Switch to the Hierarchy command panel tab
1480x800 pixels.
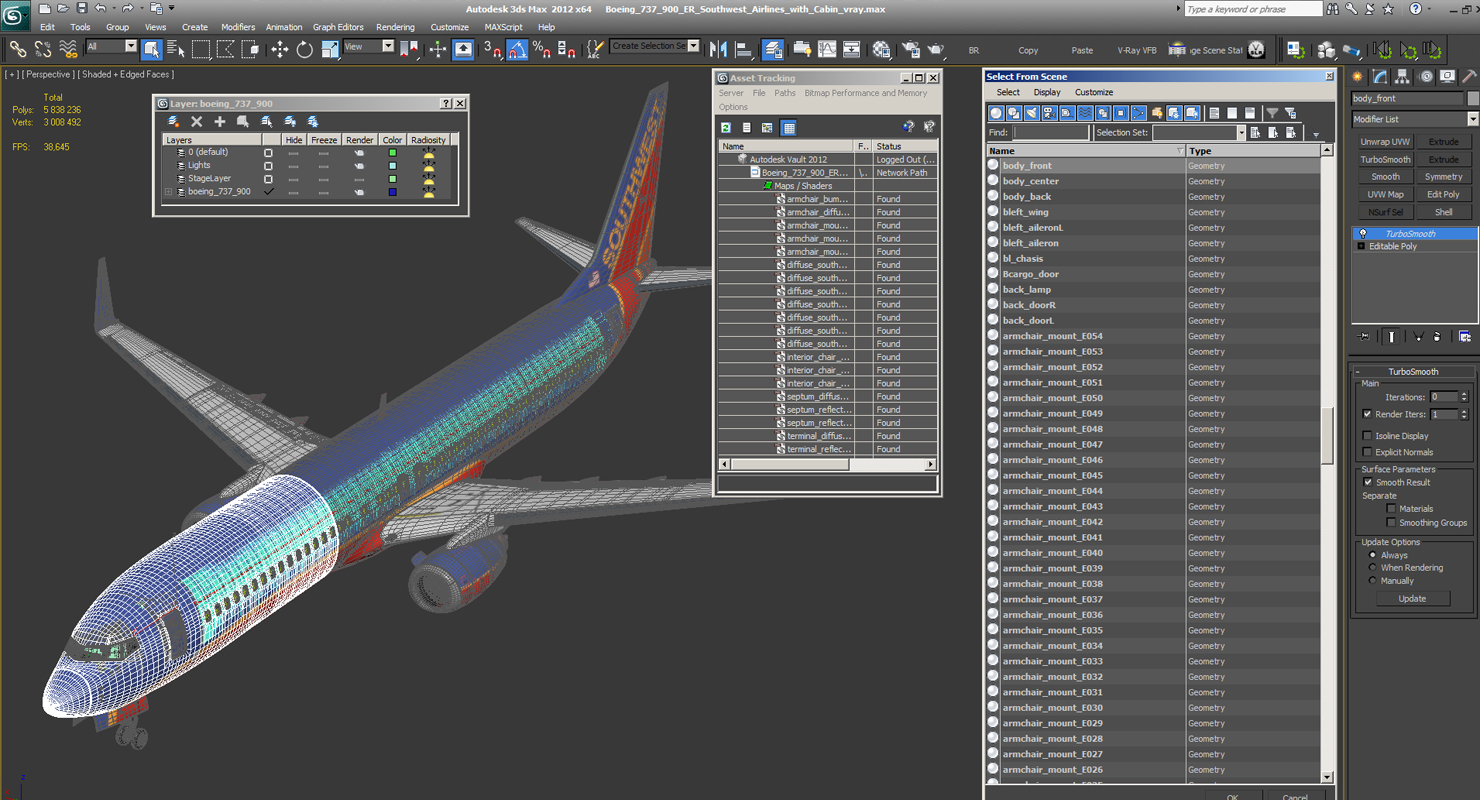tap(1403, 77)
